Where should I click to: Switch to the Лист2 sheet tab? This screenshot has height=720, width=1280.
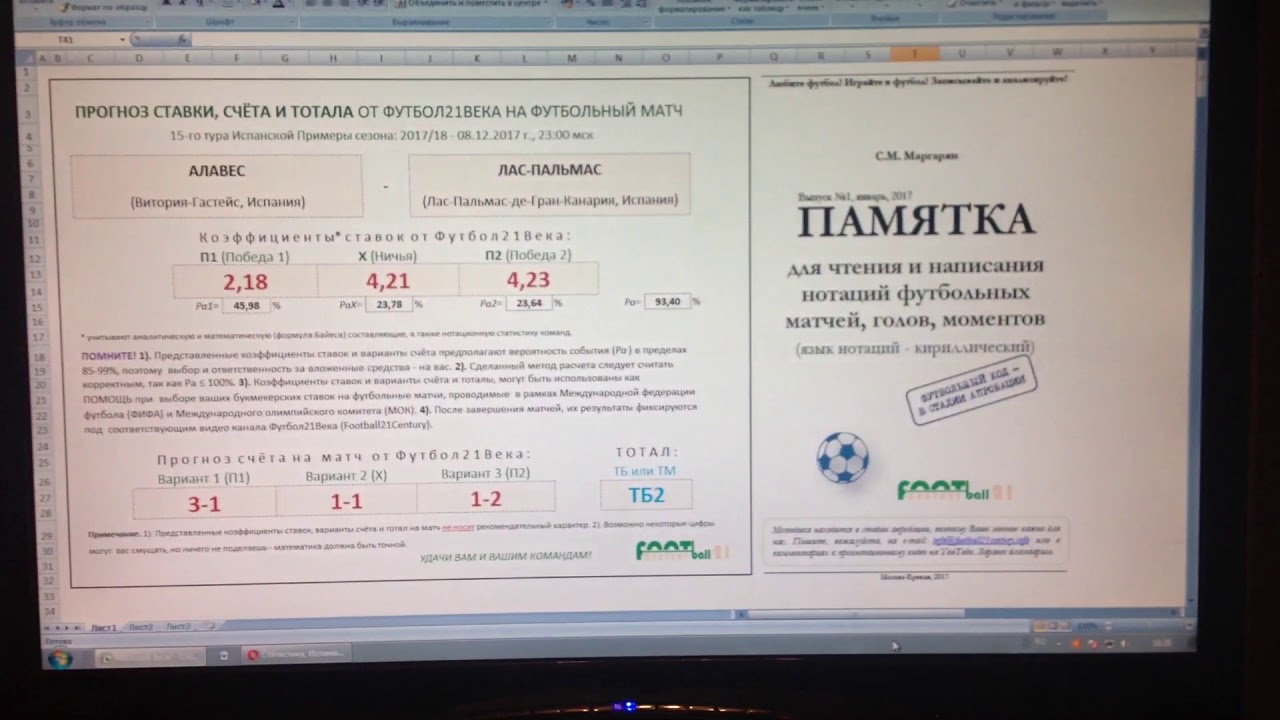coord(141,627)
